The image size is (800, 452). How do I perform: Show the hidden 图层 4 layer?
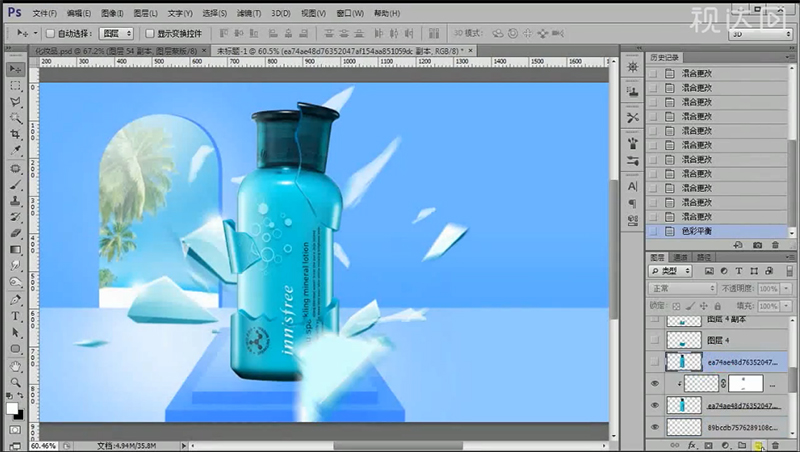tap(655, 340)
